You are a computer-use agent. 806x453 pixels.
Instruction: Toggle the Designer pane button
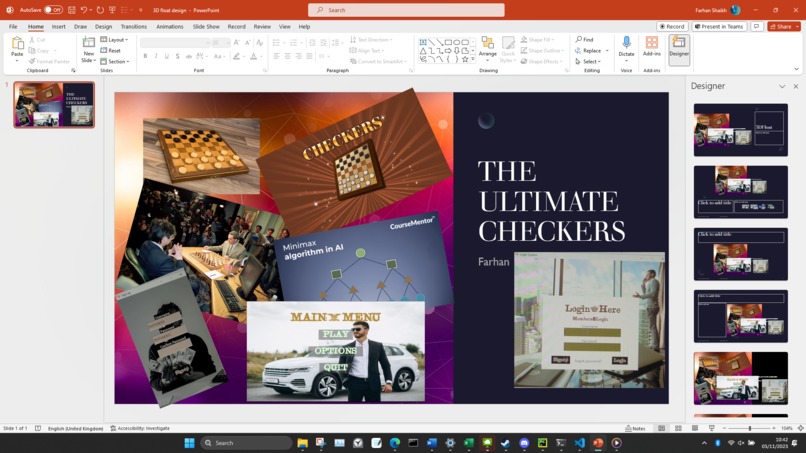pyautogui.click(x=679, y=49)
